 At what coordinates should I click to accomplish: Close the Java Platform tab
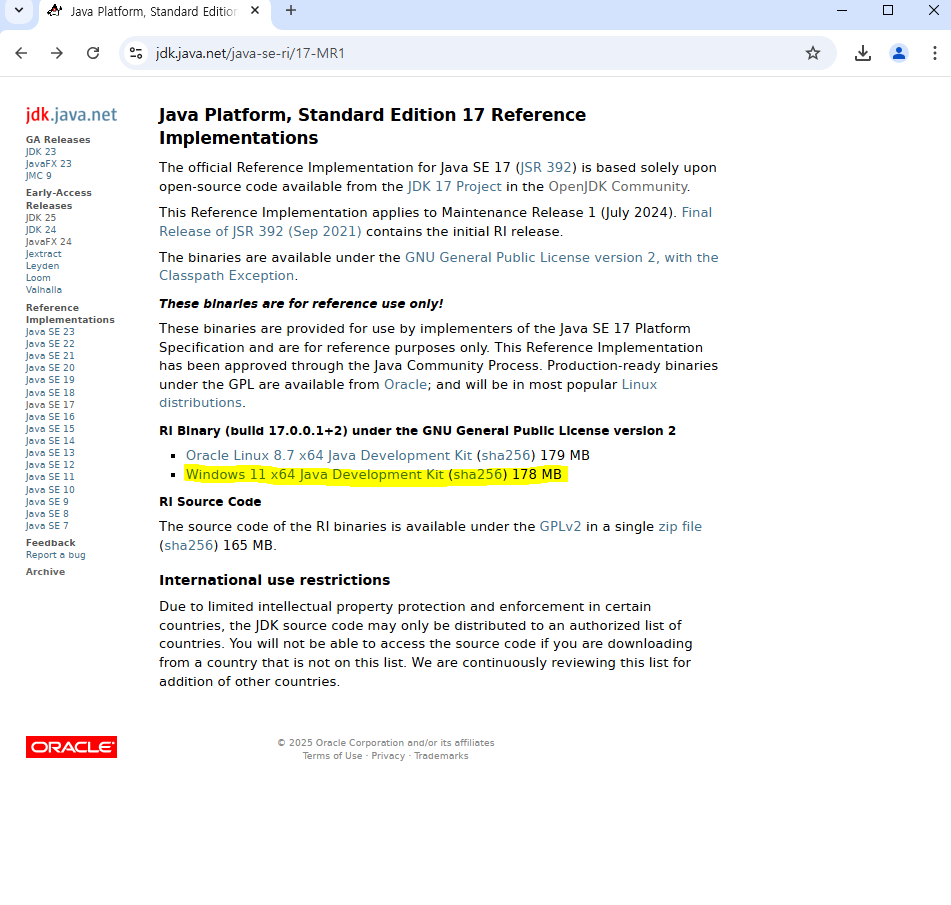pos(255,10)
